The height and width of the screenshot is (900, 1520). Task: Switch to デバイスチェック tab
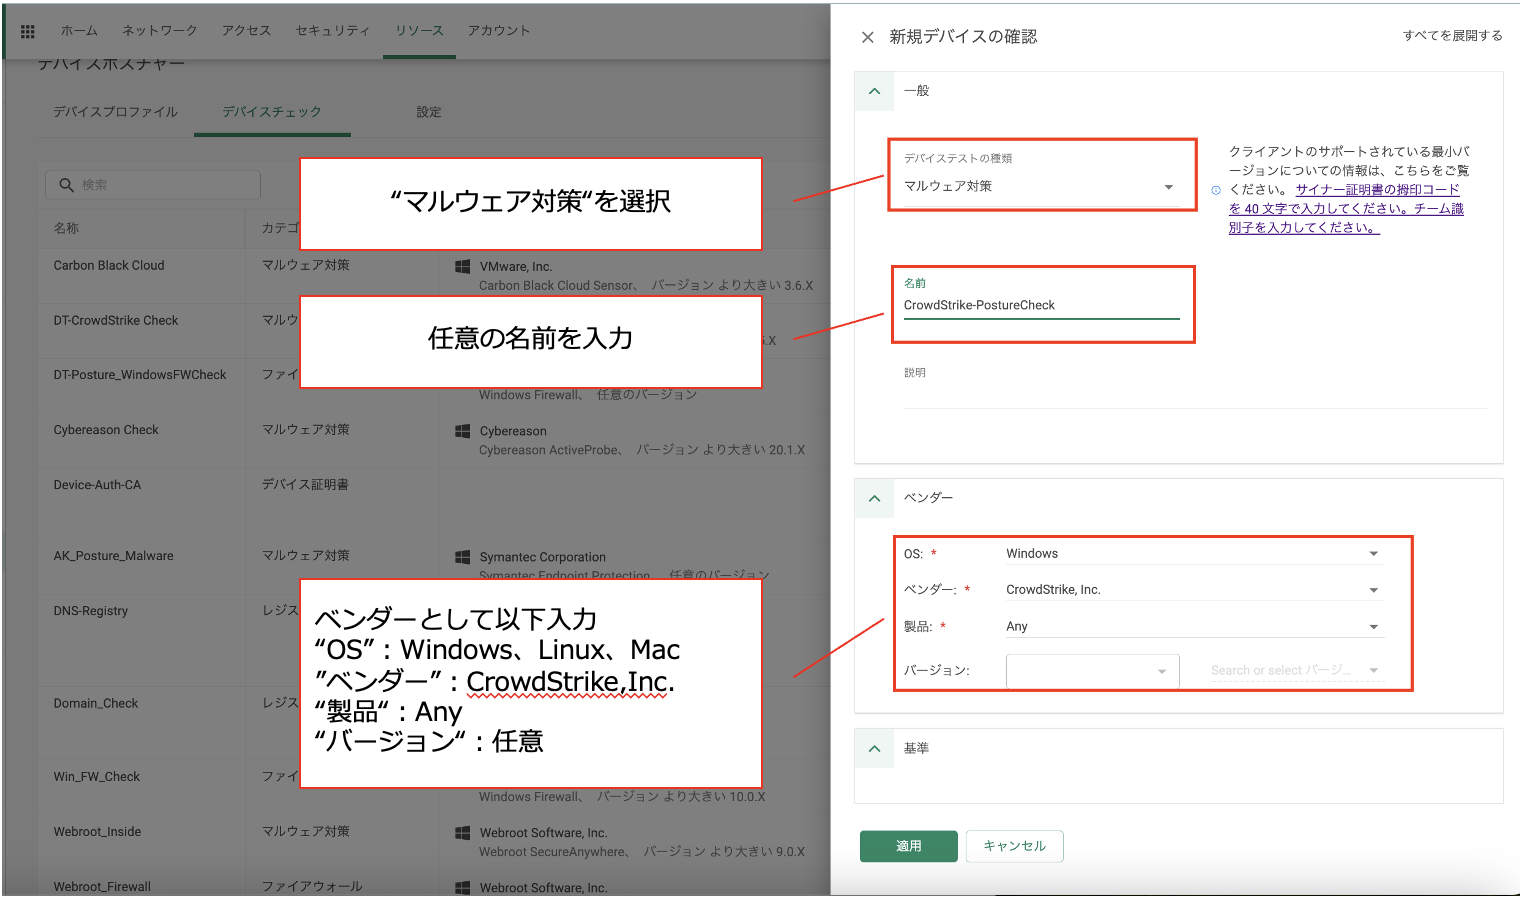point(272,112)
